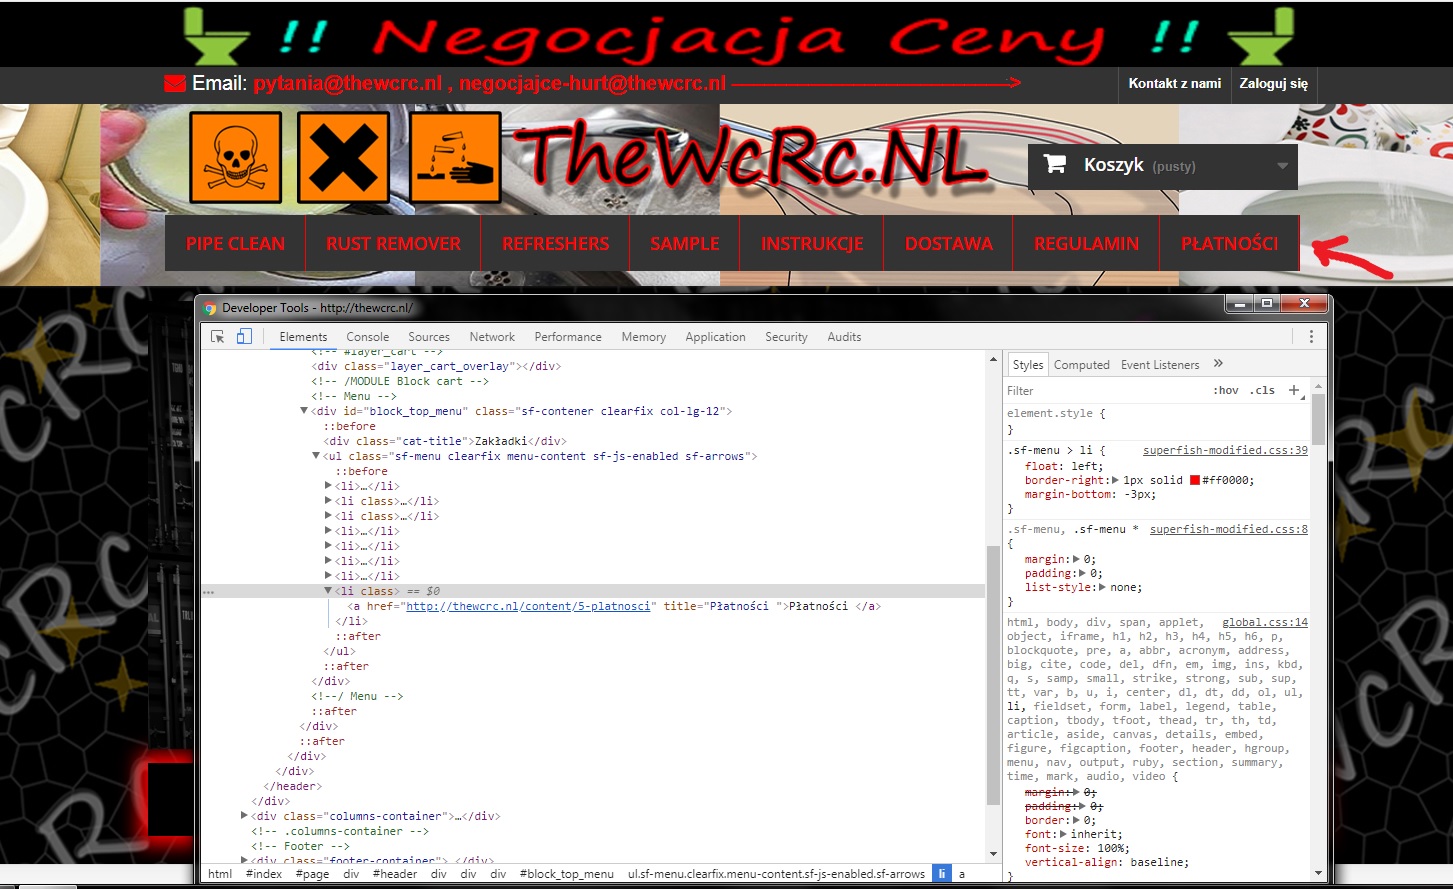Open the PIPE CLEAN menu item

[235, 243]
